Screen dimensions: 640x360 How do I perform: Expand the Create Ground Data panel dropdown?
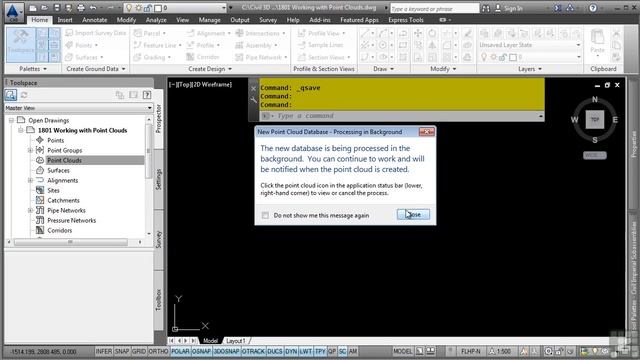(96, 69)
